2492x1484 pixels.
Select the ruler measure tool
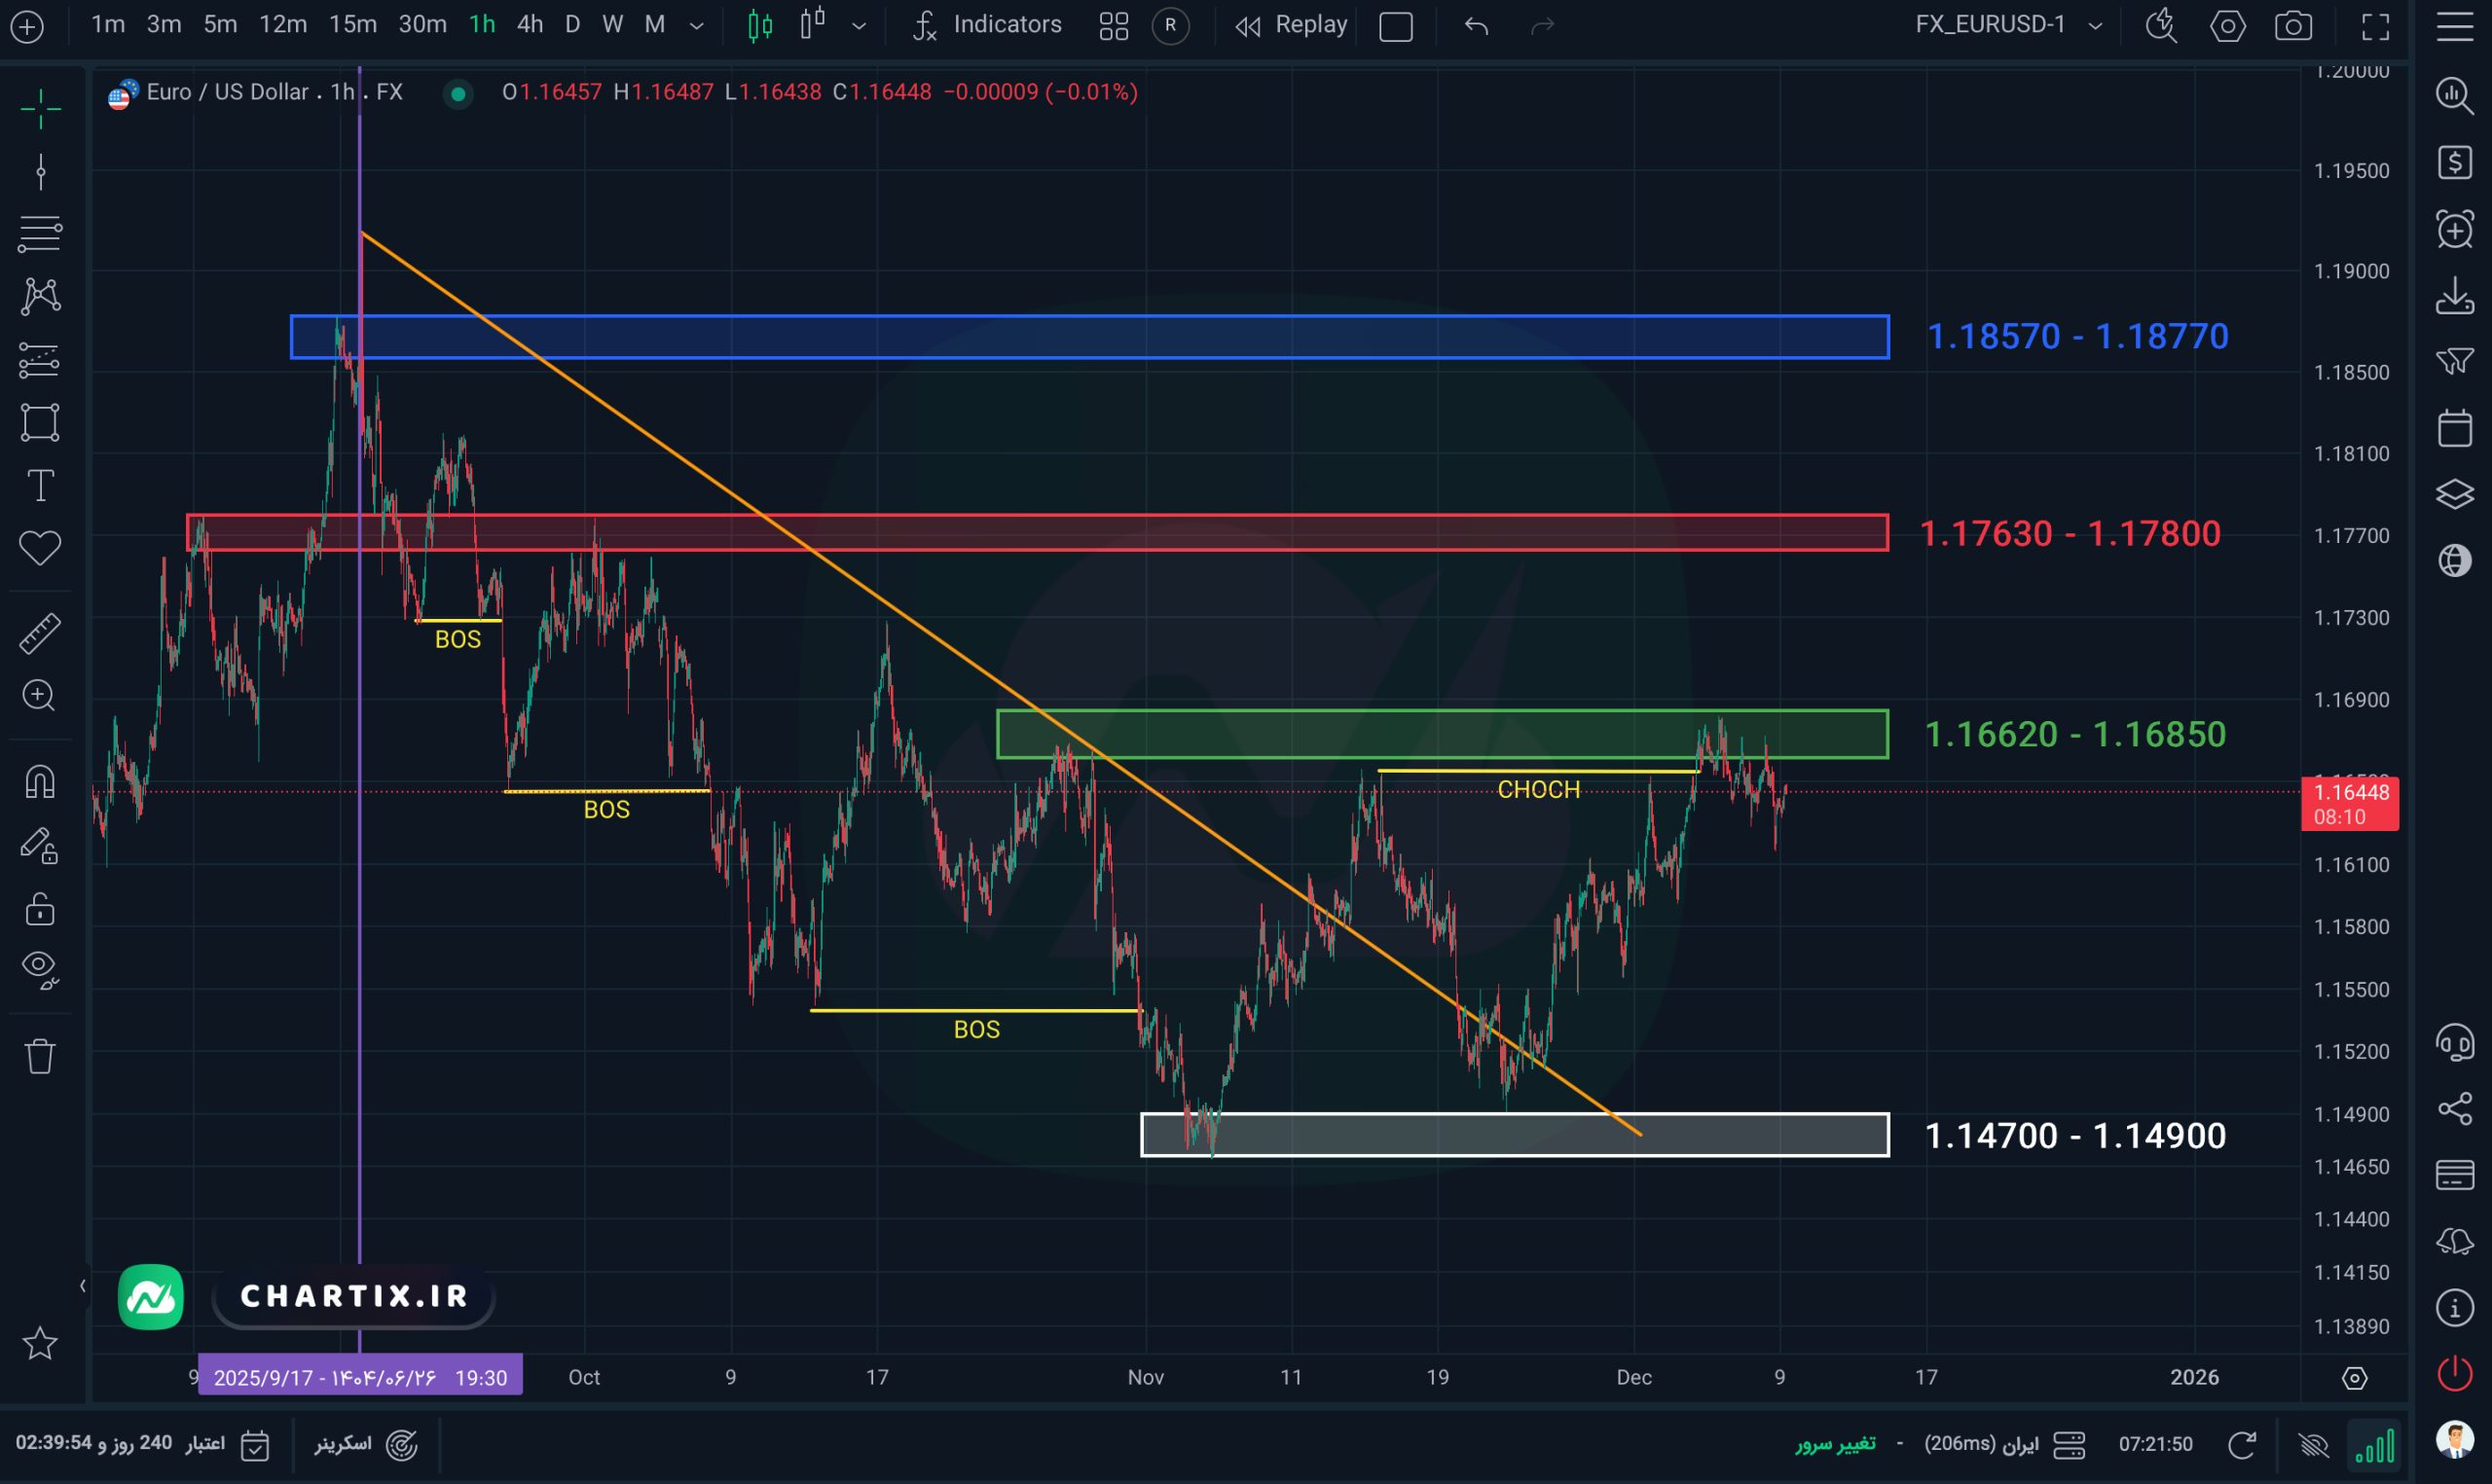coord(40,634)
